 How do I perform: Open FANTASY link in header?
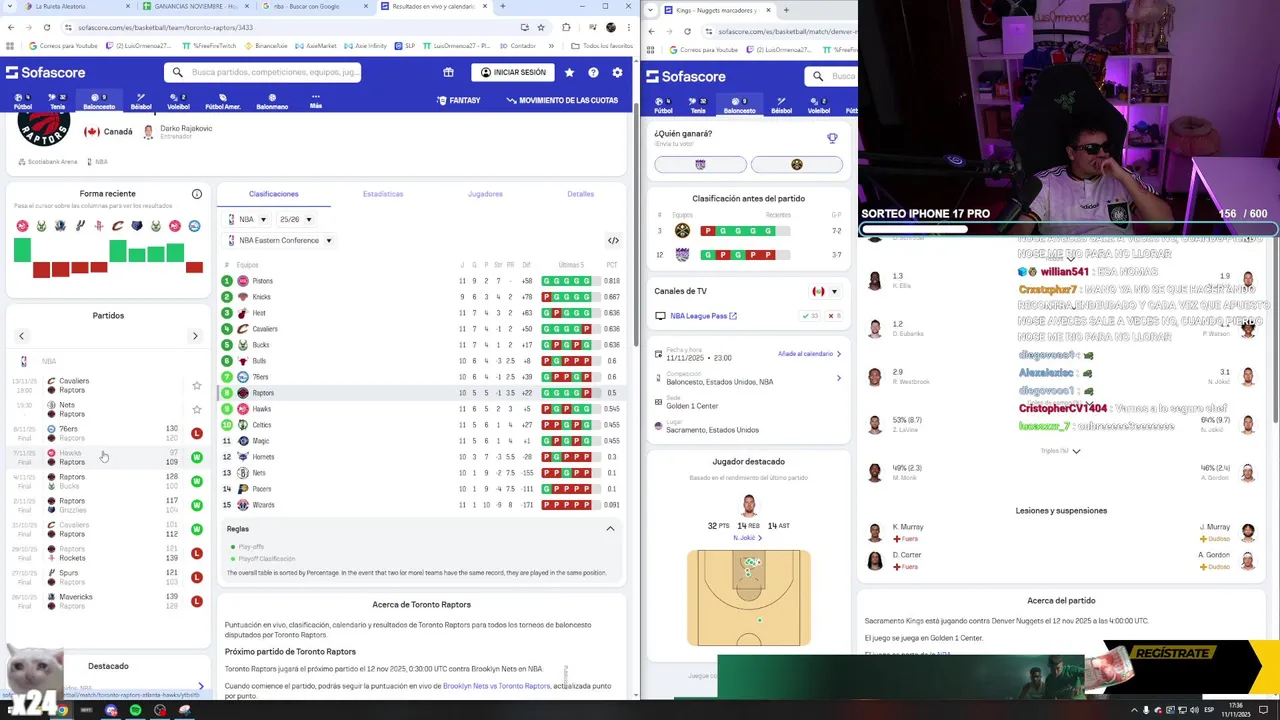tap(459, 100)
